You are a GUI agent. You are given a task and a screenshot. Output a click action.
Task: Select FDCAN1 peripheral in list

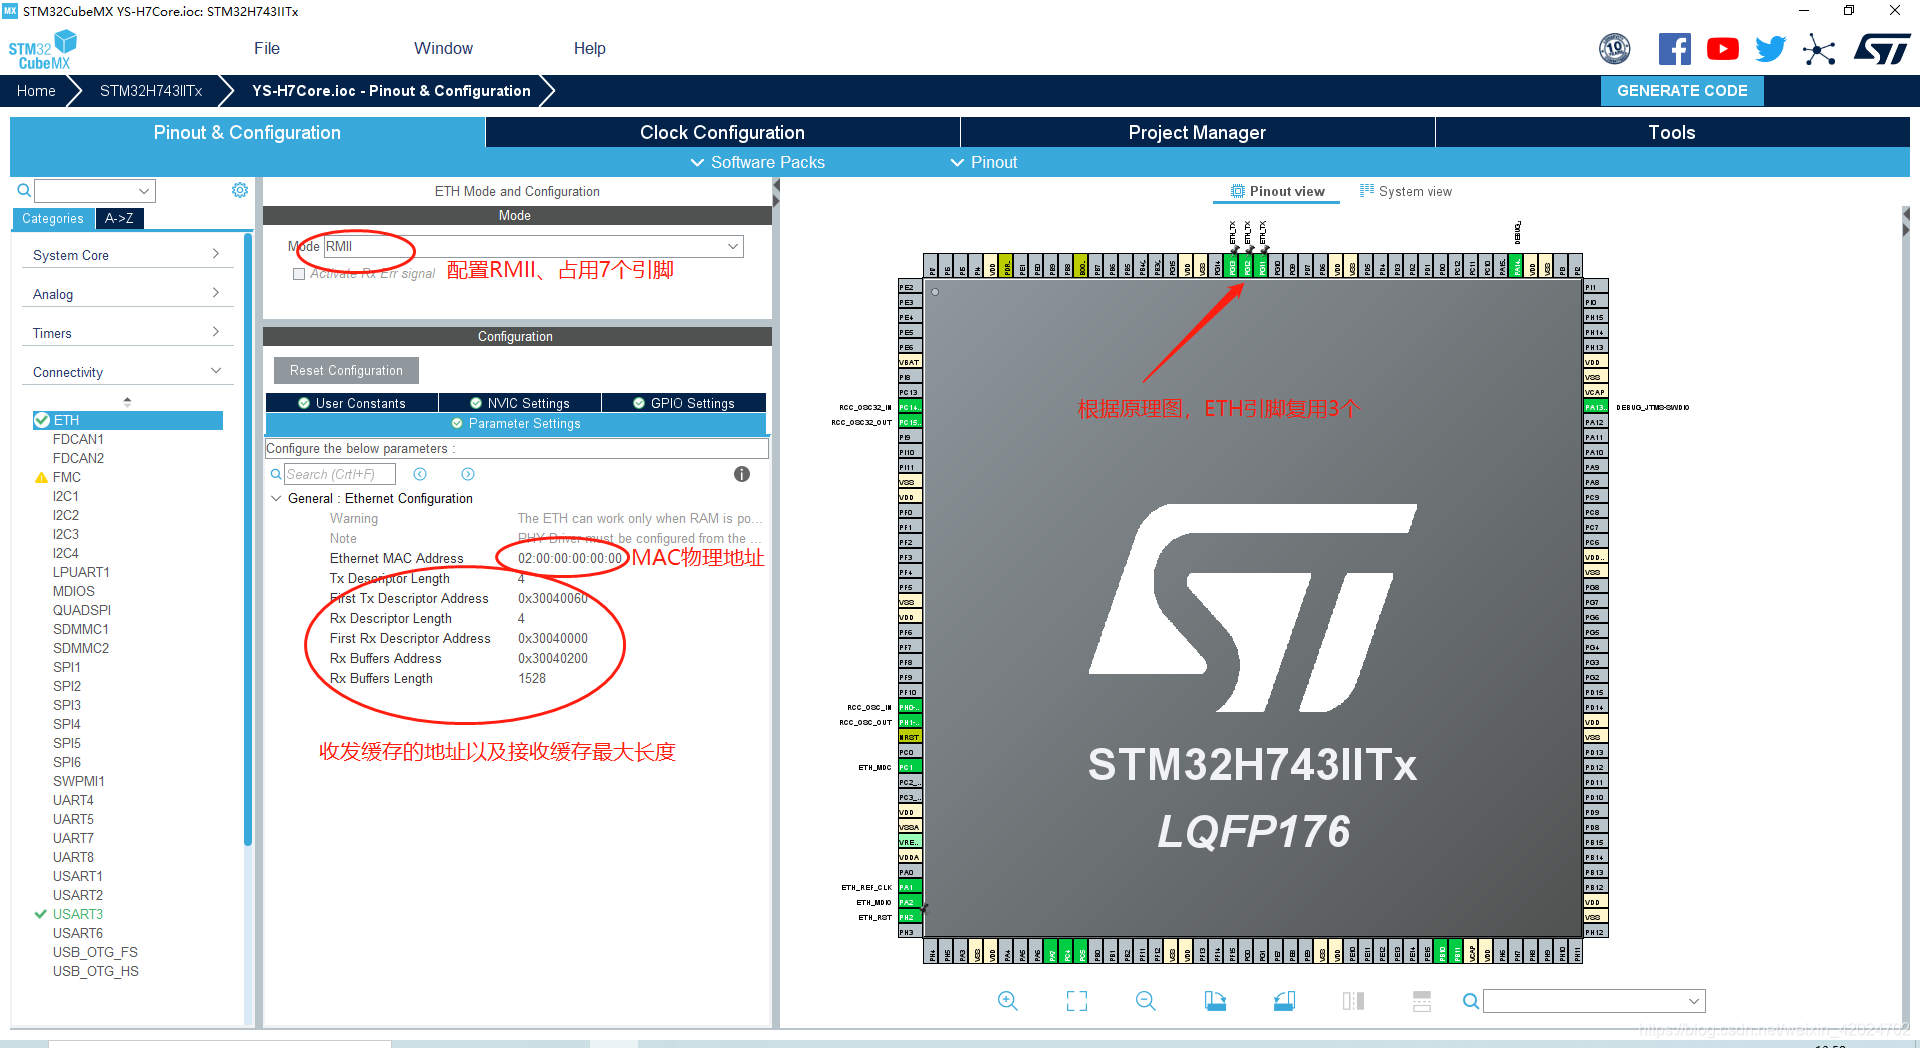78,439
